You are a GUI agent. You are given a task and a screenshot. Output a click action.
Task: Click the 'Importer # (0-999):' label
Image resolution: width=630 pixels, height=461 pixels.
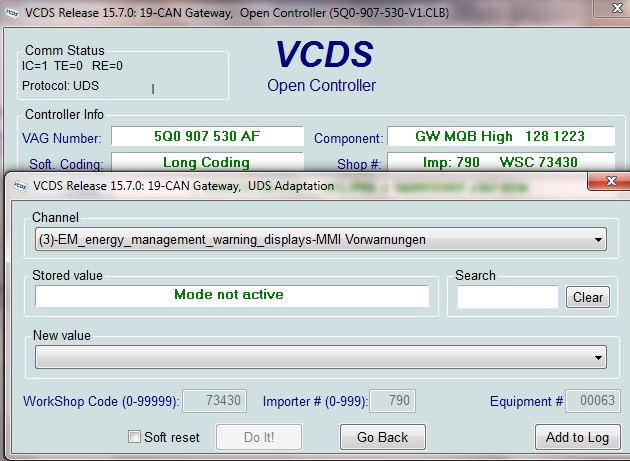point(315,401)
